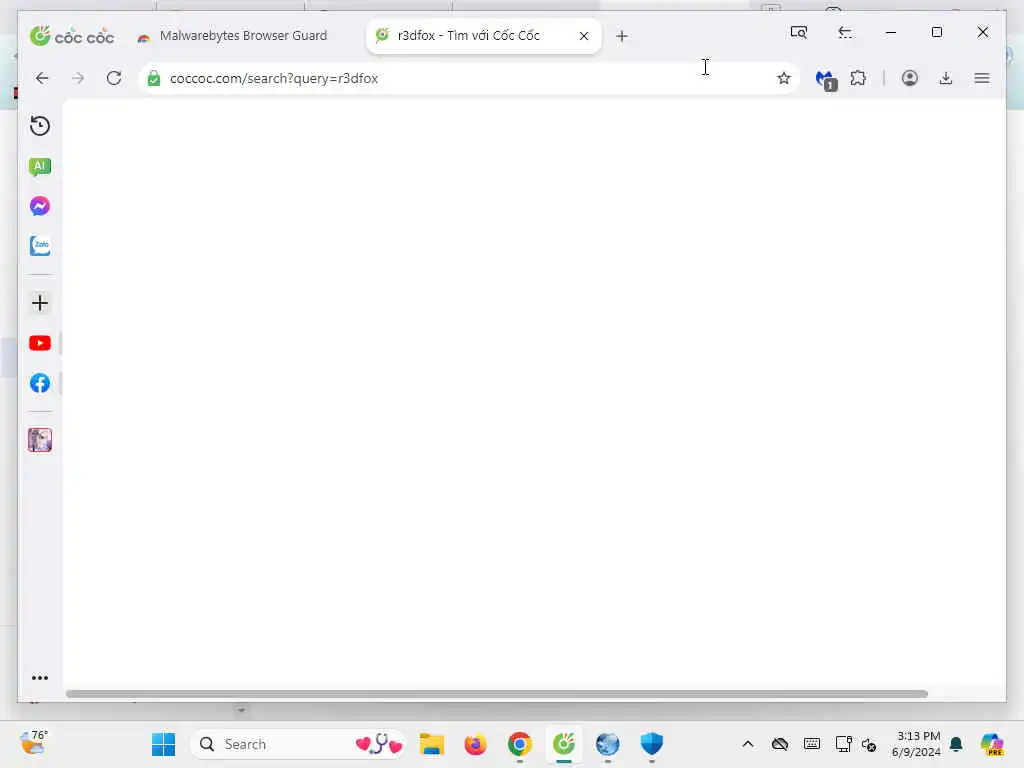Image resolution: width=1024 pixels, height=768 pixels.
Task: Launch Firefox from taskbar
Action: tap(475, 744)
